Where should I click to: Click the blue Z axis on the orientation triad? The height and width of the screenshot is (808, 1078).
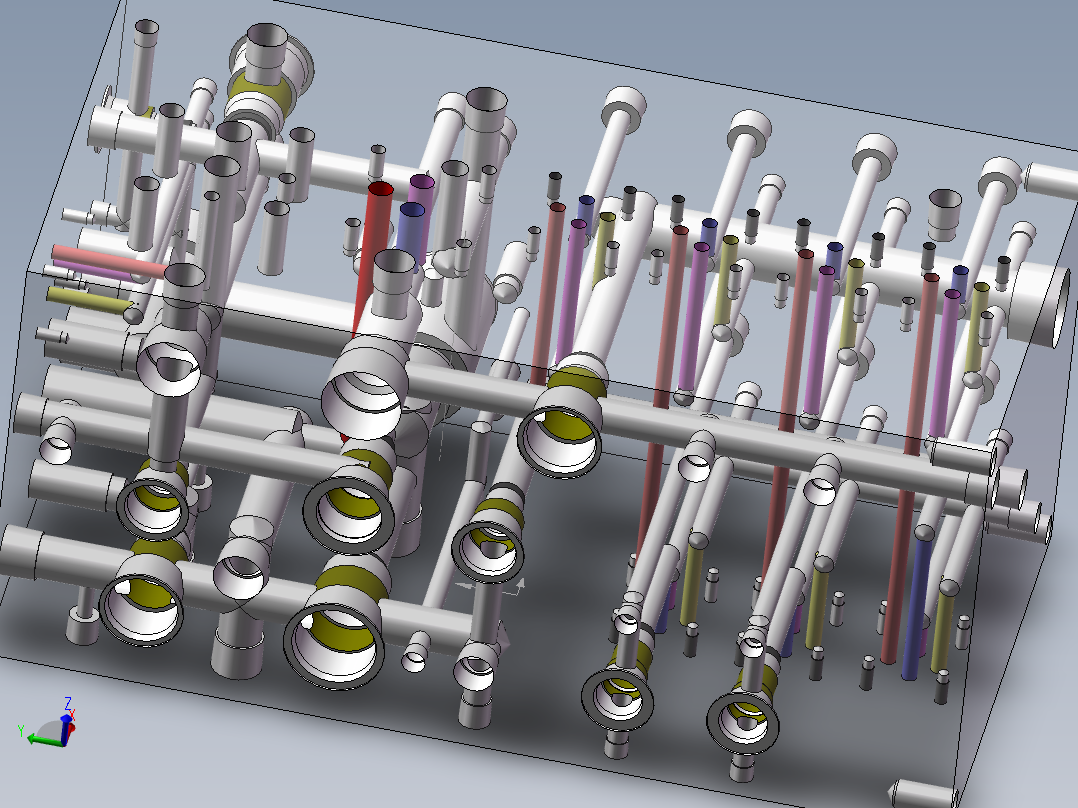[65, 718]
